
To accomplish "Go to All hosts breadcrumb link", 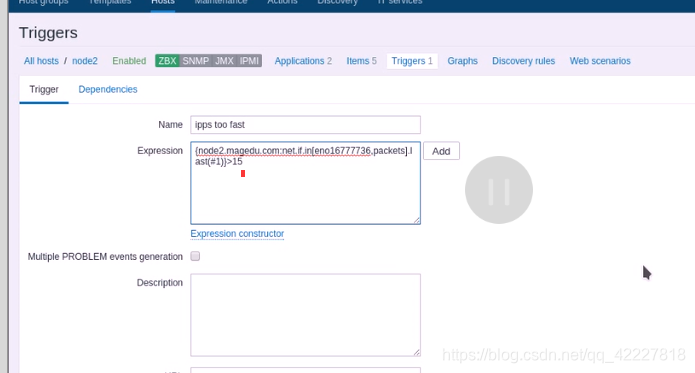I will (x=41, y=61).
